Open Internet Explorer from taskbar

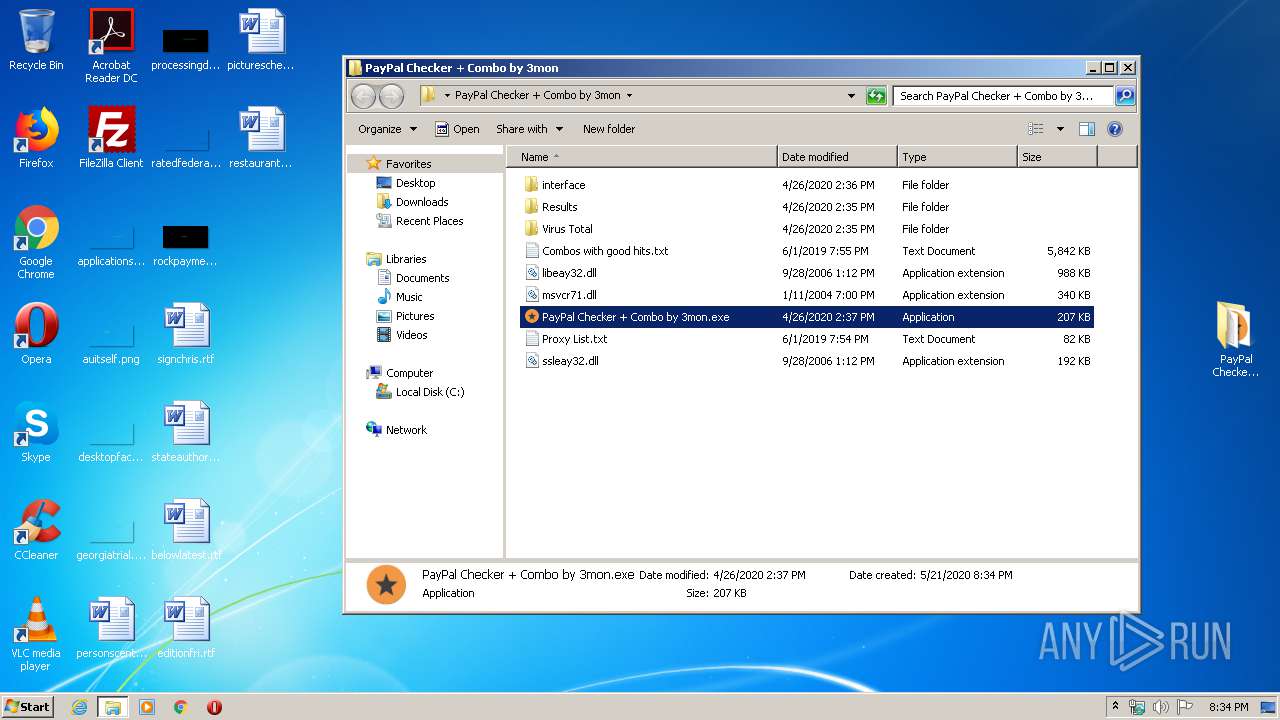(x=79, y=707)
